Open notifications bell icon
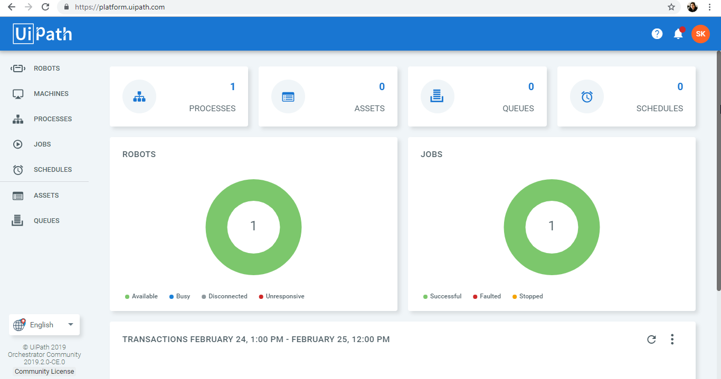The image size is (721, 379). [x=679, y=34]
